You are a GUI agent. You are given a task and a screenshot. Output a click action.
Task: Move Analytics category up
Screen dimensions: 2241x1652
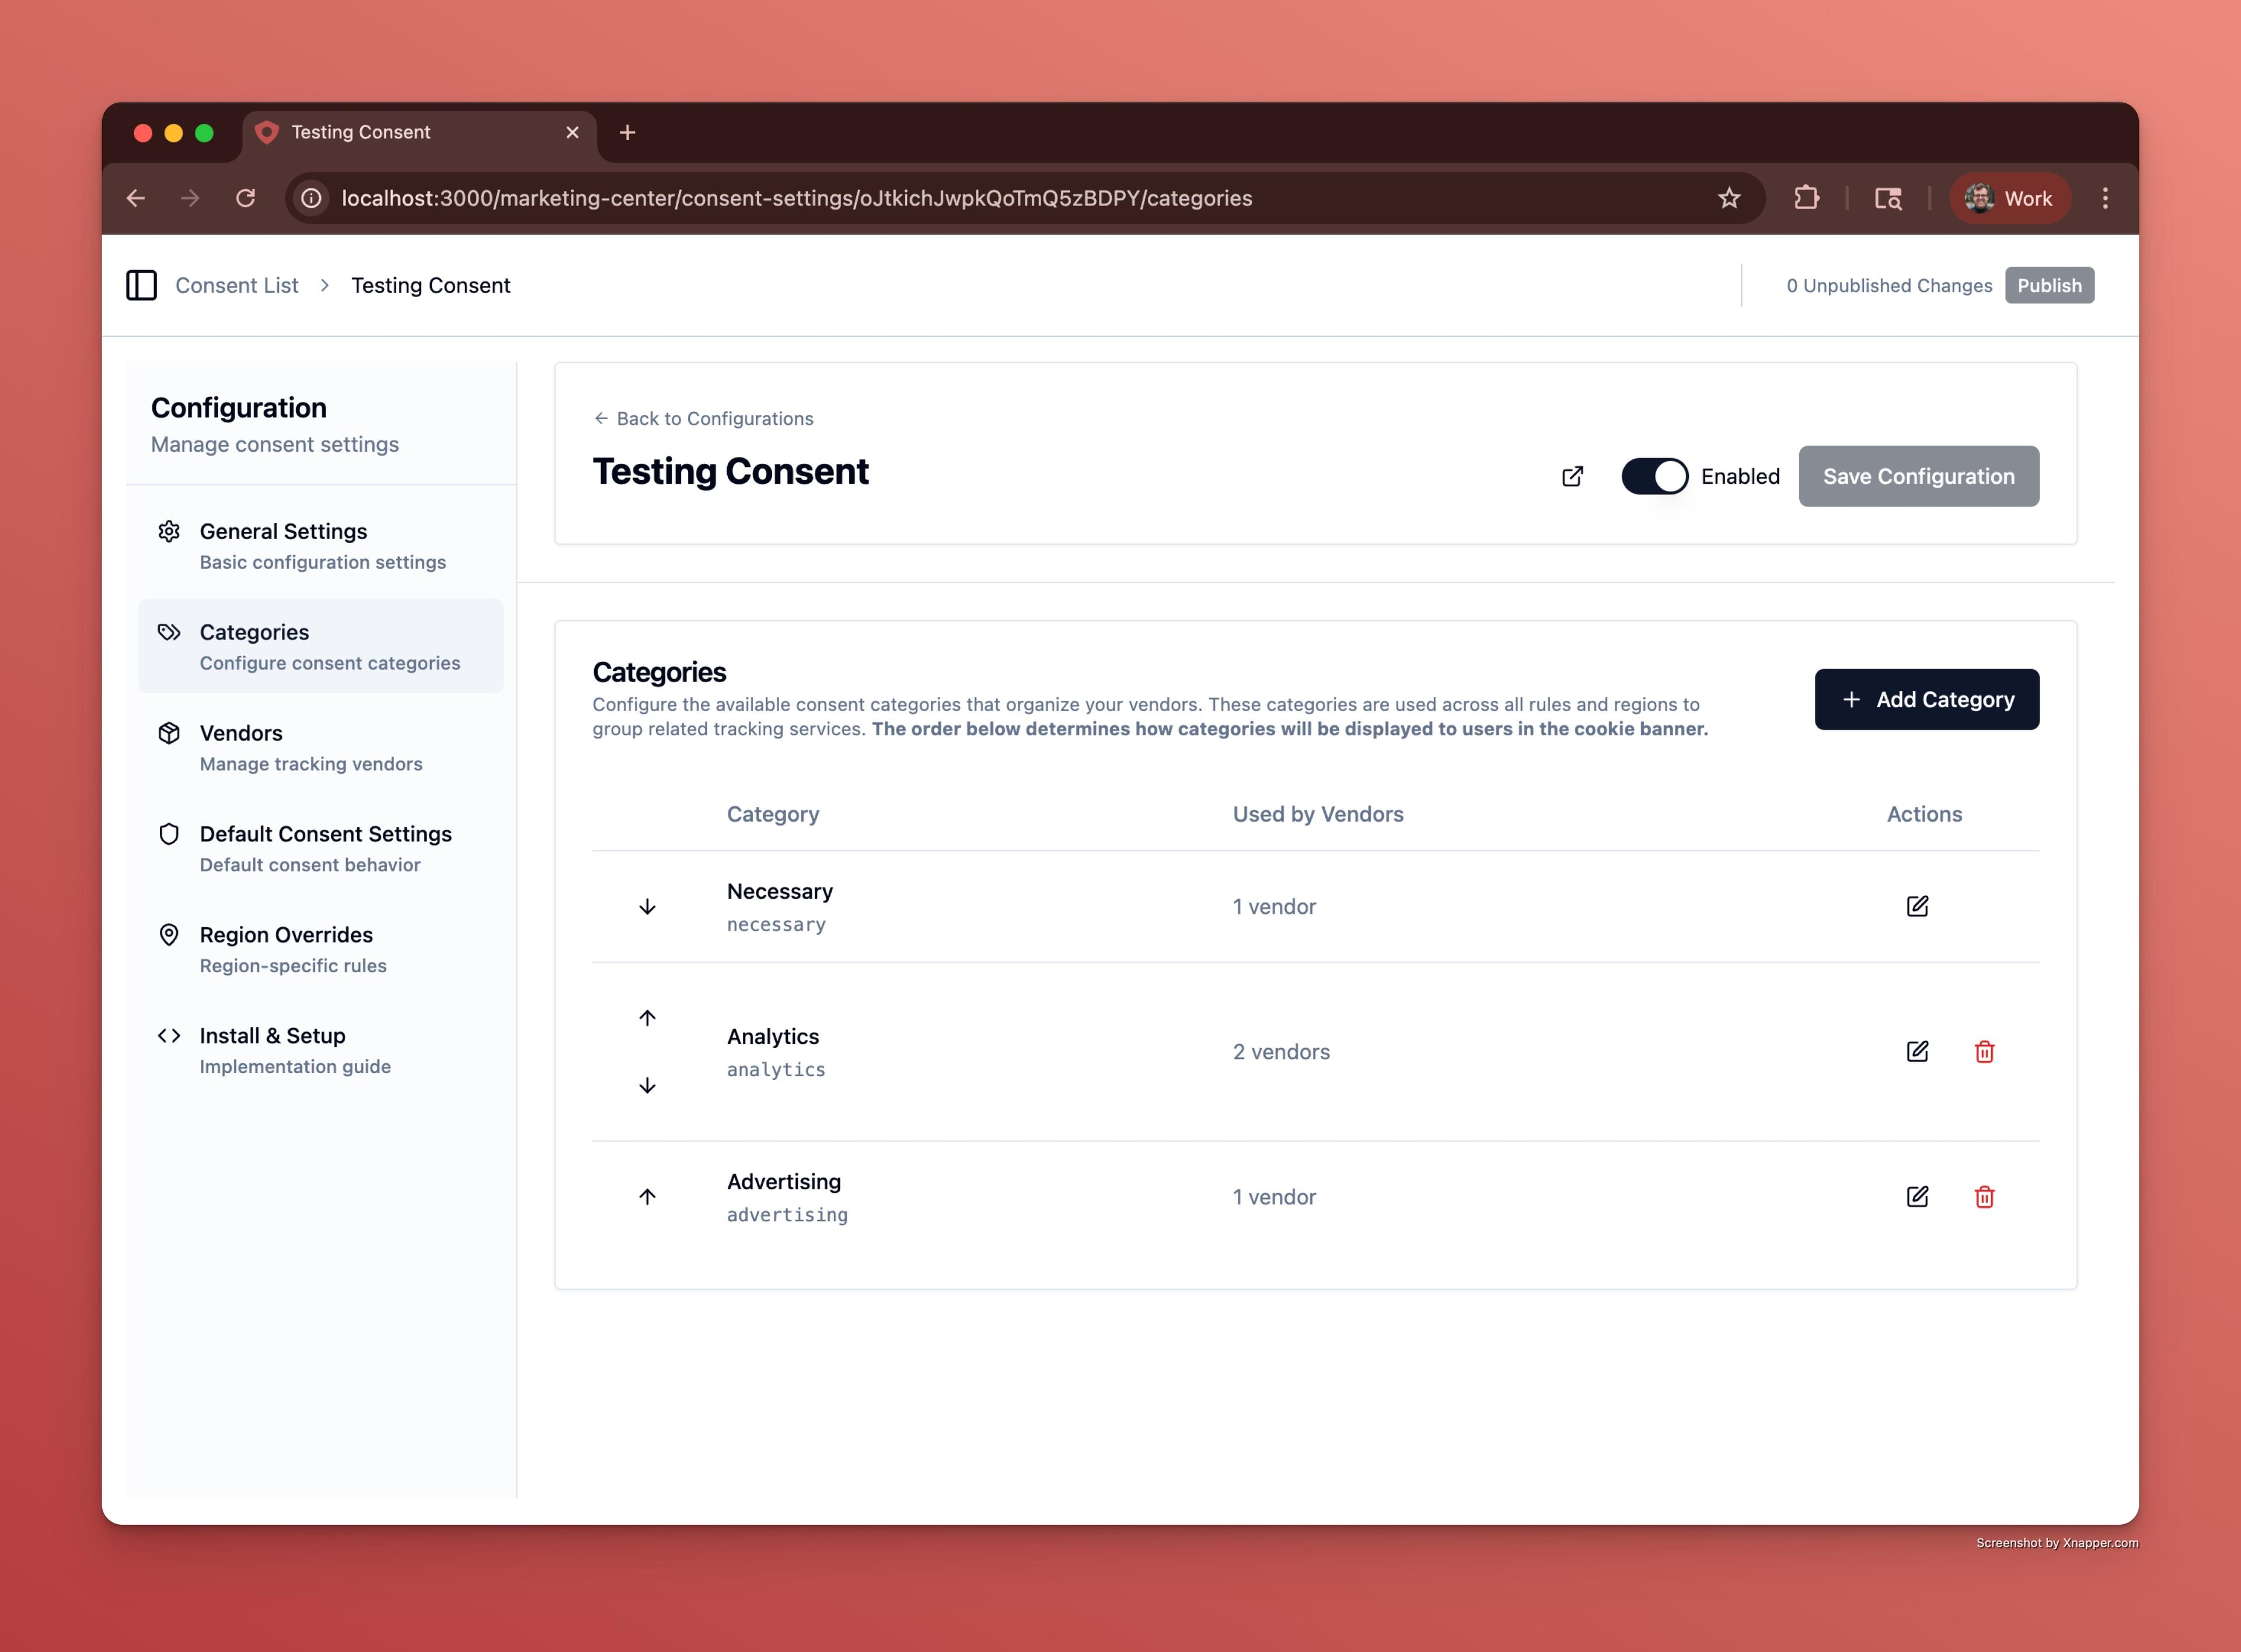[647, 1018]
